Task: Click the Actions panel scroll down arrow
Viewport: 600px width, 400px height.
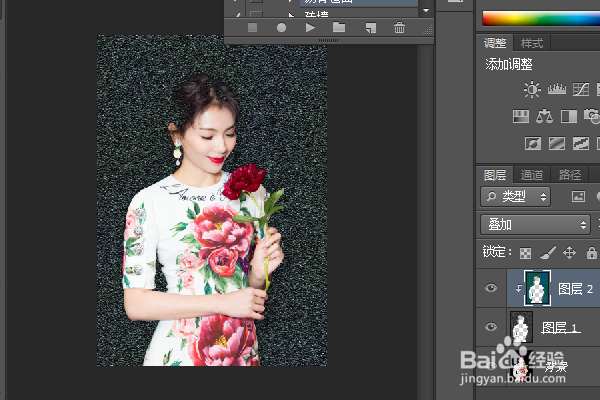Action: pos(426,10)
